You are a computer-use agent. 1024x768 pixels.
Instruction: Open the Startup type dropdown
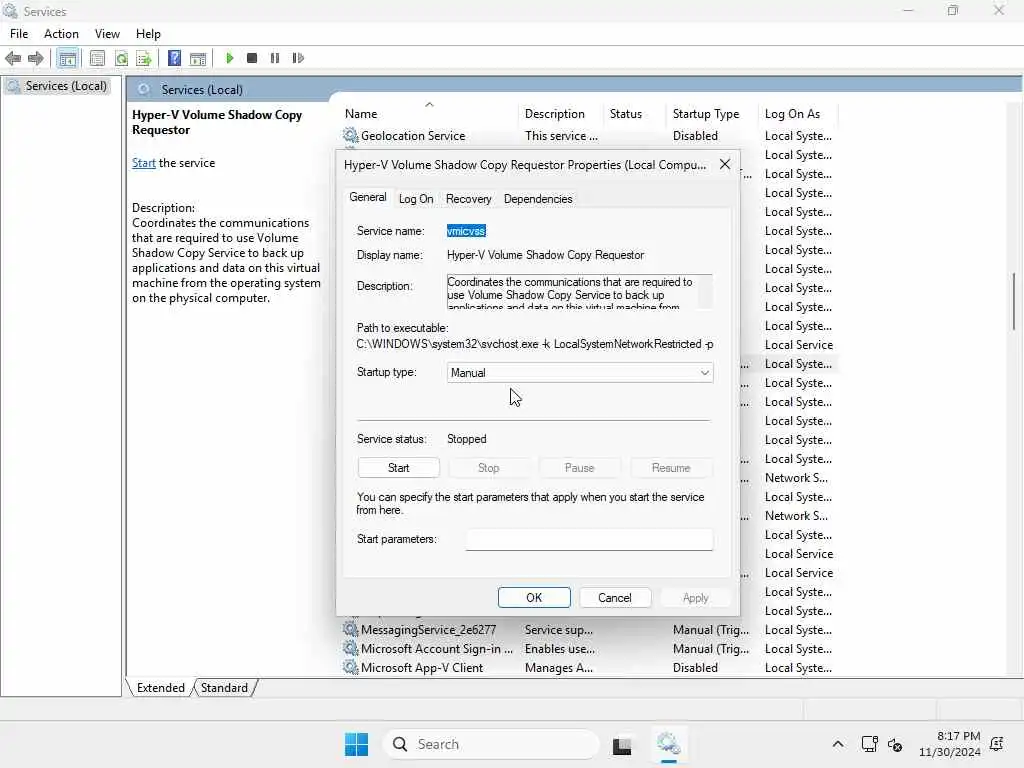point(580,373)
